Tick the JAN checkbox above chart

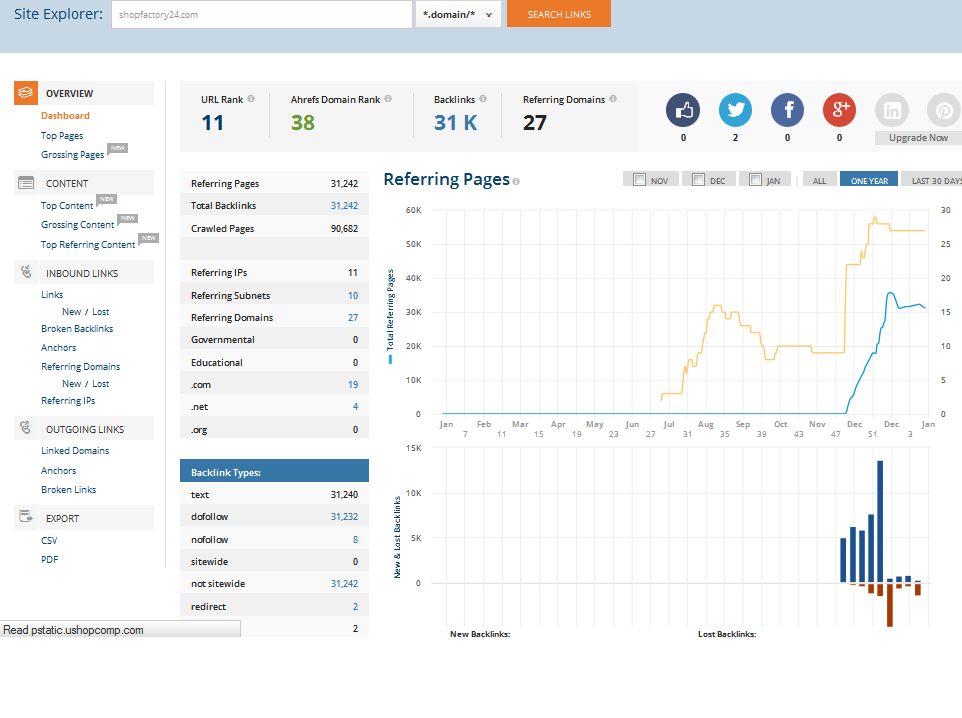tap(755, 180)
